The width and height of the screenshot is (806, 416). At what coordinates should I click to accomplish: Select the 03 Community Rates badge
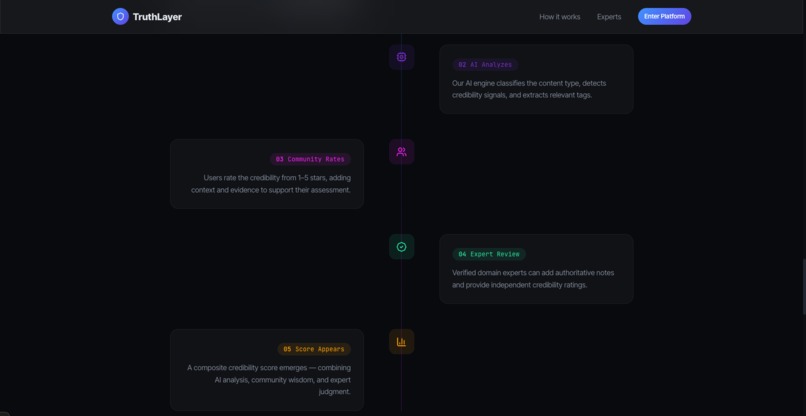tap(310, 159)
